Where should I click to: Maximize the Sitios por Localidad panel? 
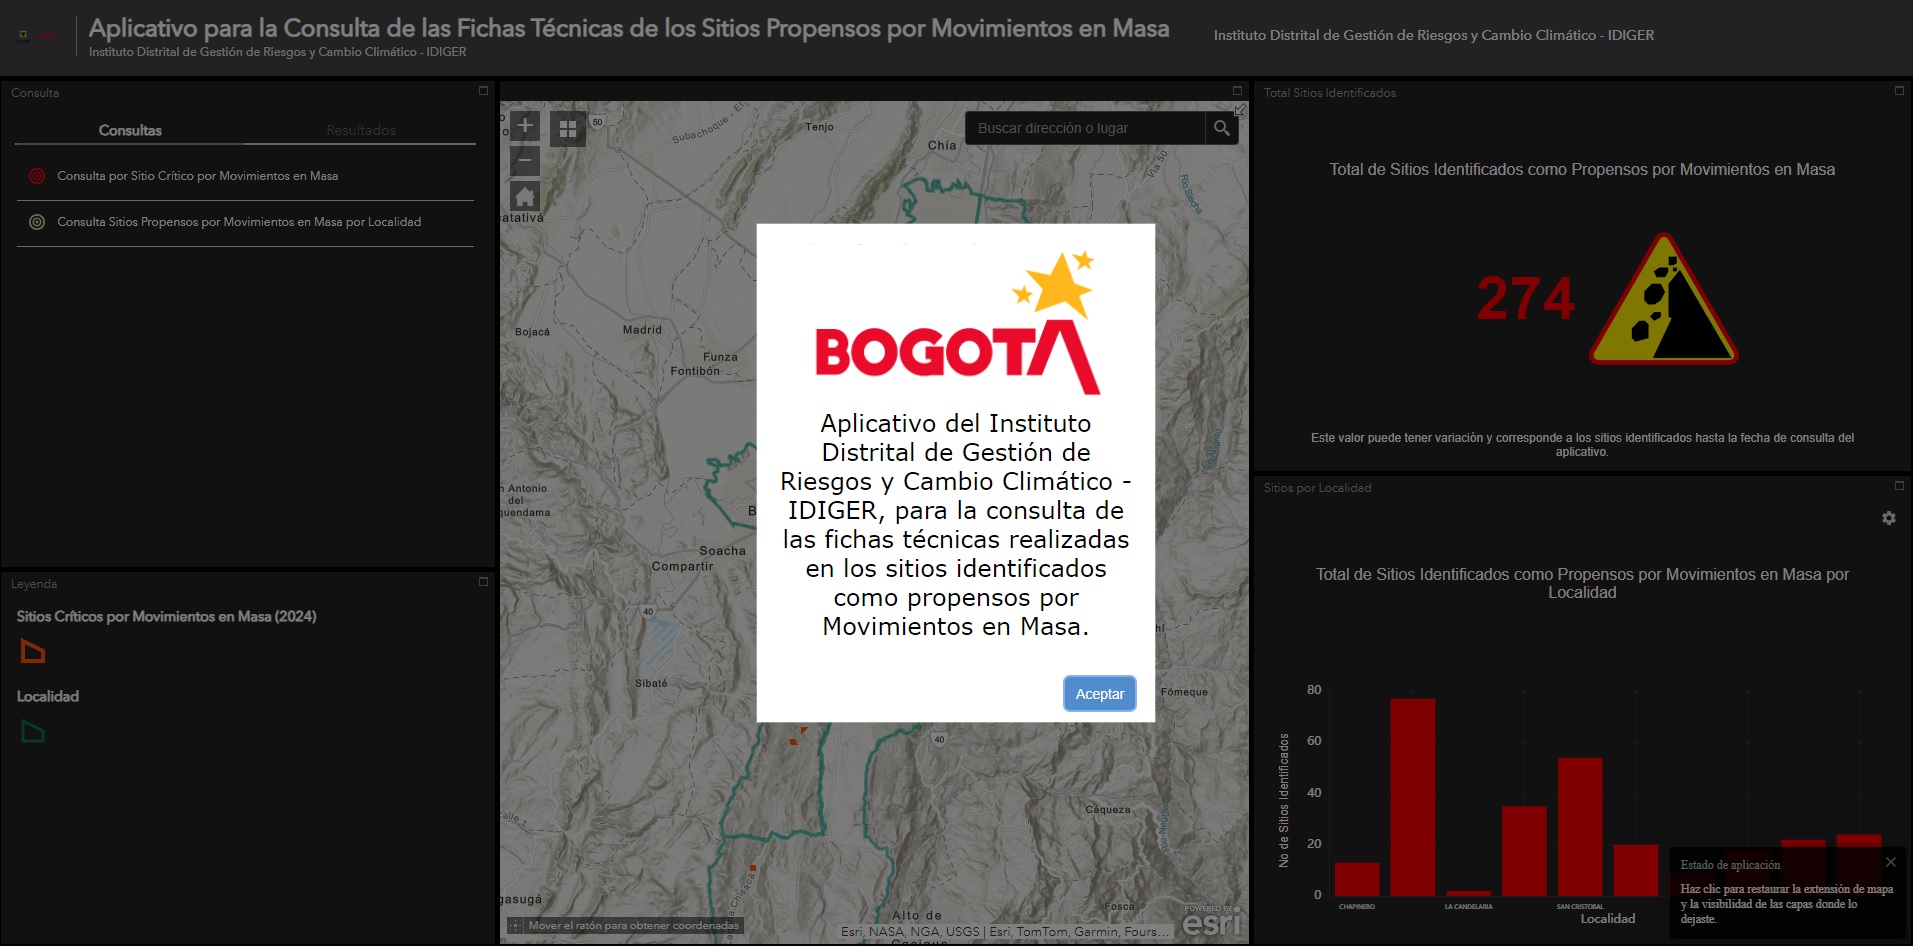1899,486
